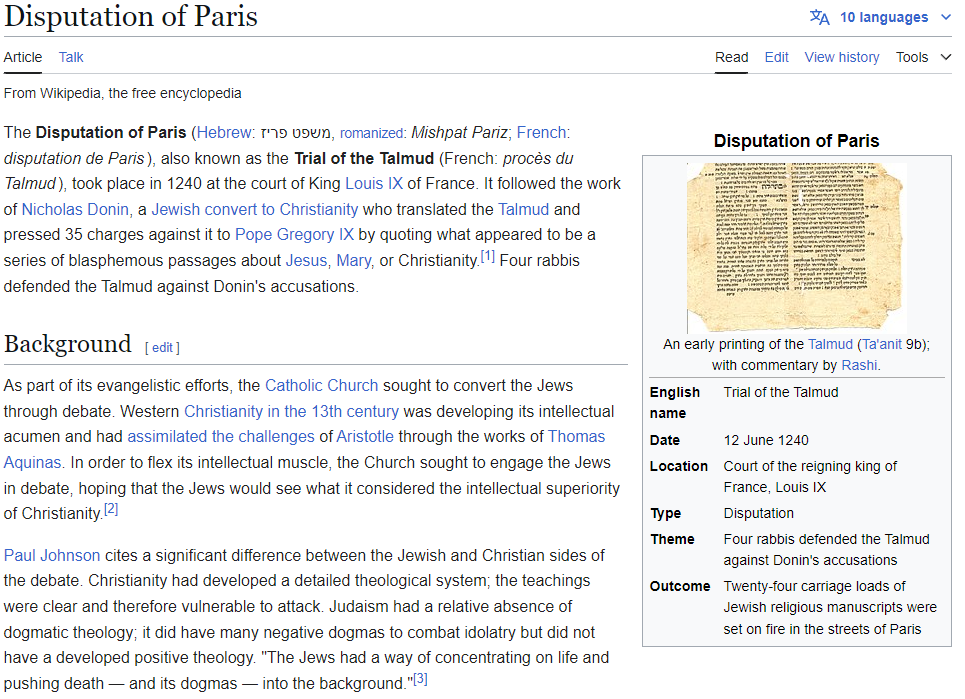Click assimilated the challenges link
This screenshot has width=965, height=699.
[x=221, y=436]
